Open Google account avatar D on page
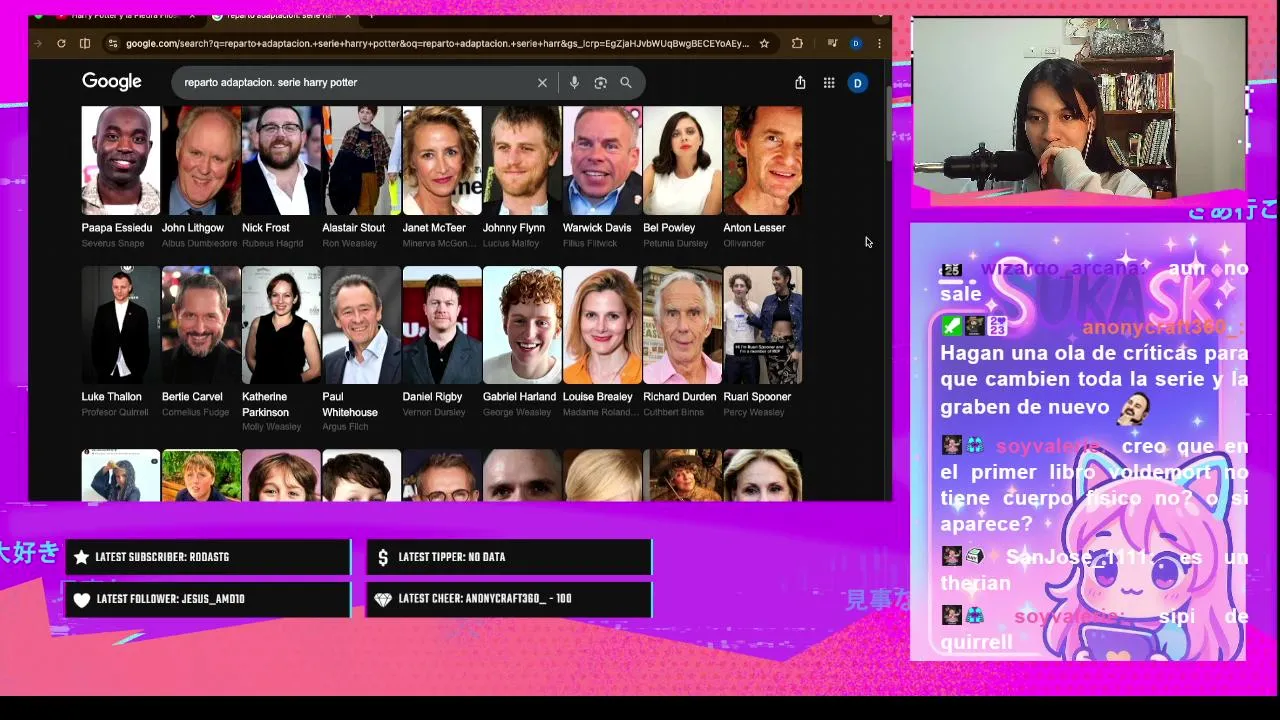The image size is (1280, 720). pos(858,83)
